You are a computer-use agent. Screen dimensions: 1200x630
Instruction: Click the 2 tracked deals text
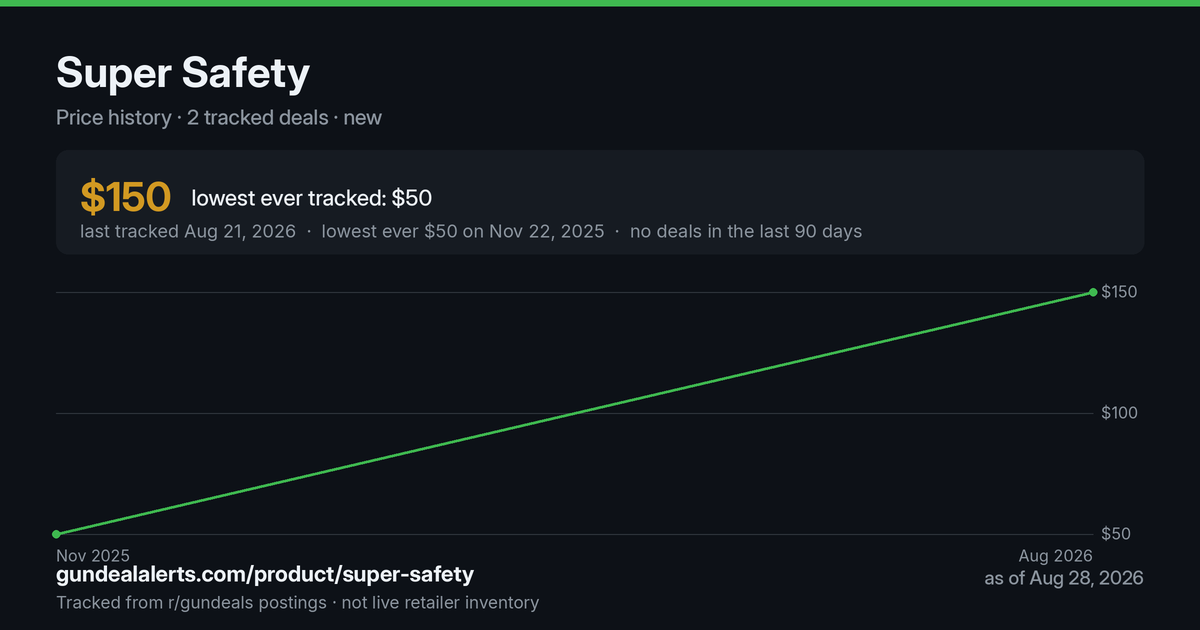click(x=257, y=117)
